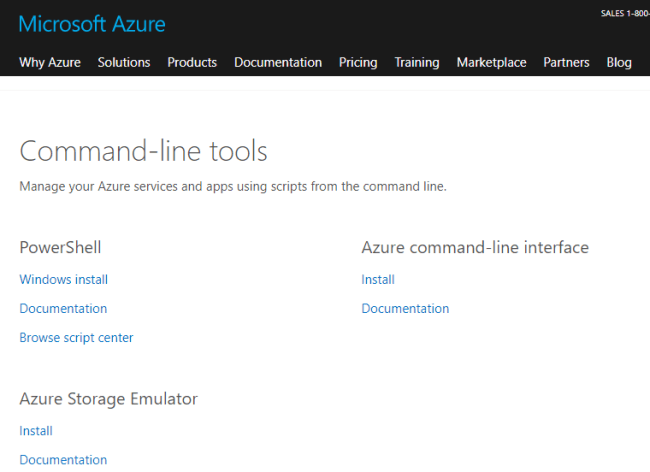
Task: Open the Why Azure menu
Action: (50, 62)
